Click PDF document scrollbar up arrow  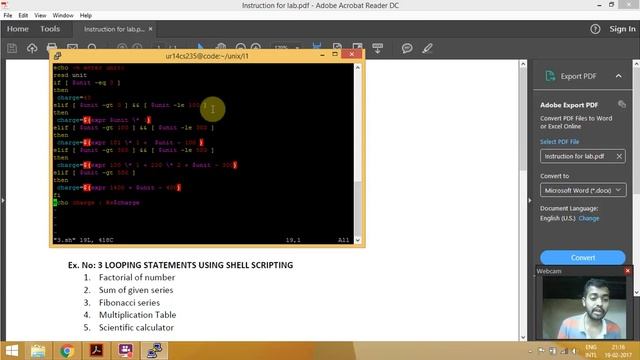[x=523, y=64]
